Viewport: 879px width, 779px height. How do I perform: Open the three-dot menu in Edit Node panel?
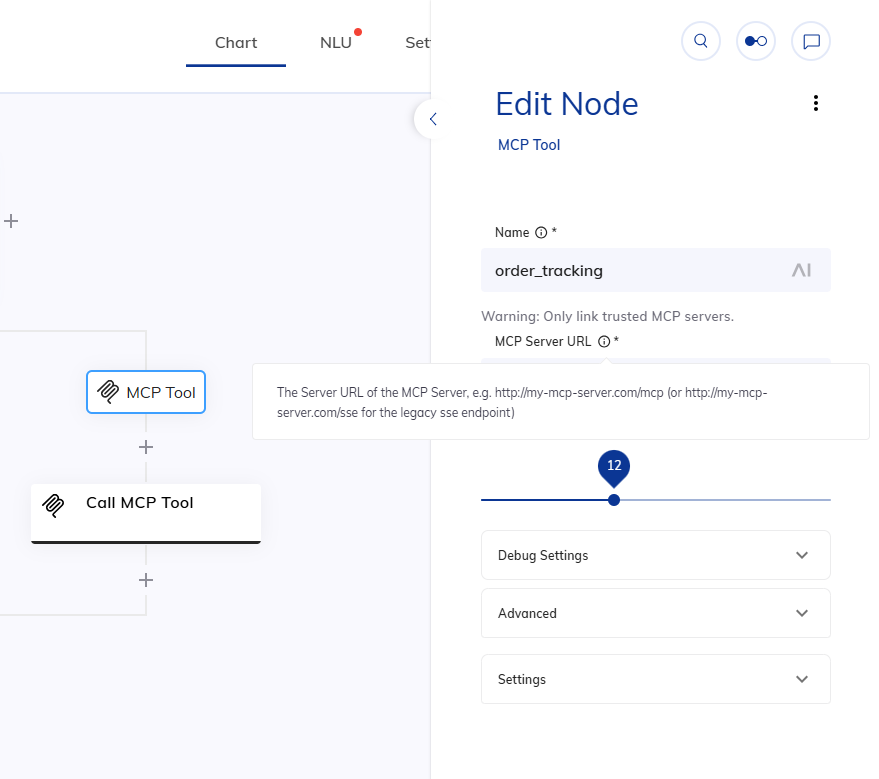point(815,102)
